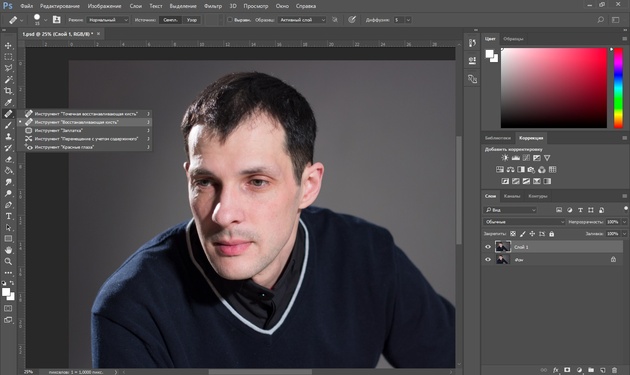630x375 pixels.
Task: Switch to the Каналы tab
Action: 511,196
